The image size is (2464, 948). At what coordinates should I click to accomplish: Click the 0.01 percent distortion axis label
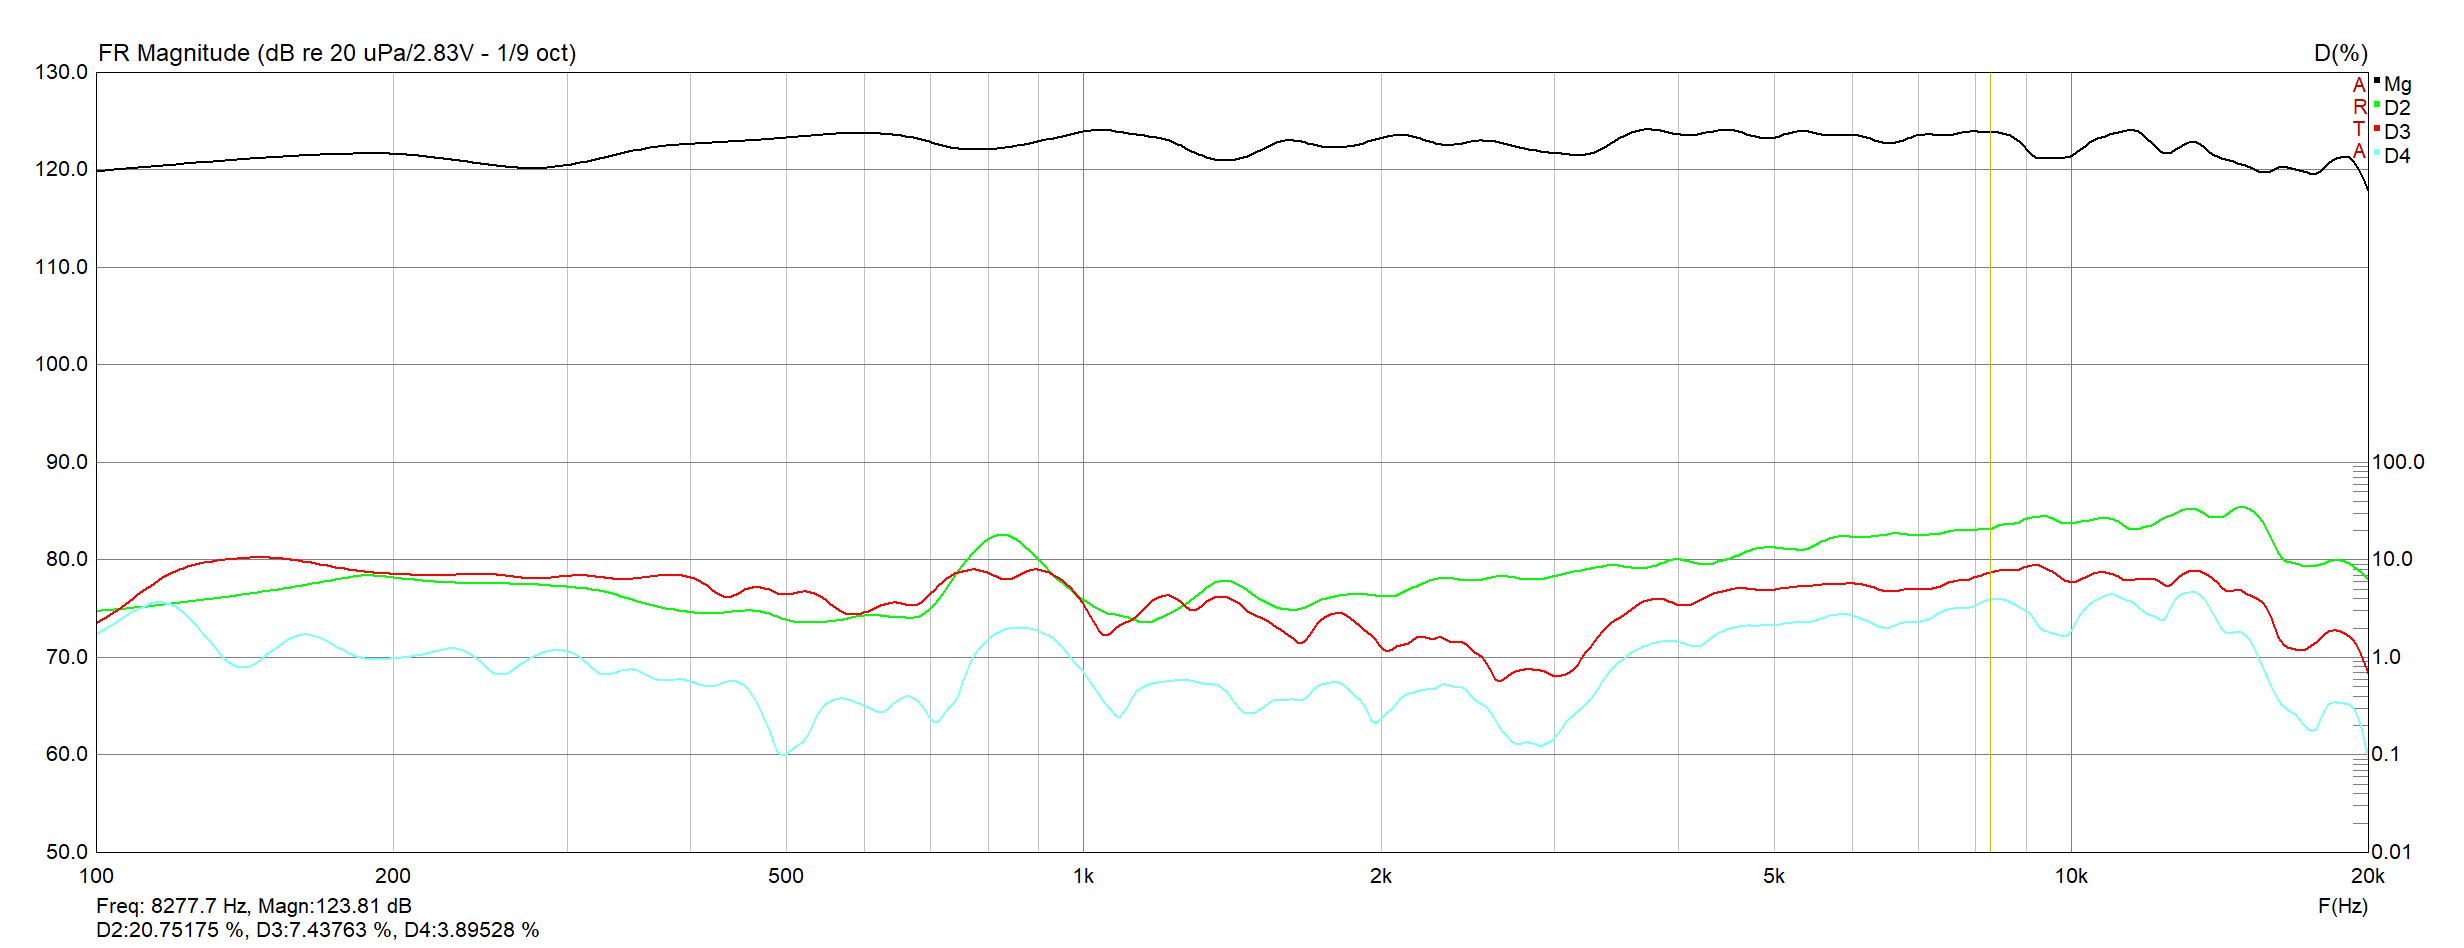pyautogui.click(x=2392, y=852)
